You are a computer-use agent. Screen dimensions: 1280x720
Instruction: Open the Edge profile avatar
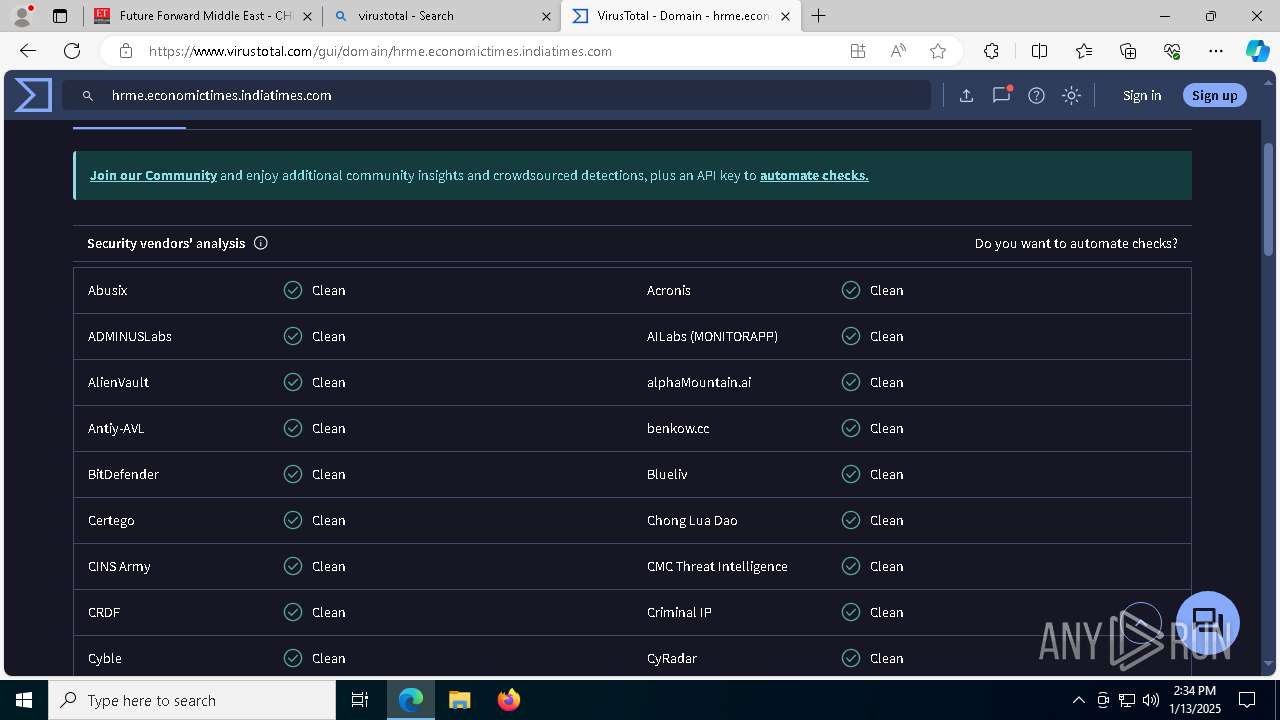point(22,16)
